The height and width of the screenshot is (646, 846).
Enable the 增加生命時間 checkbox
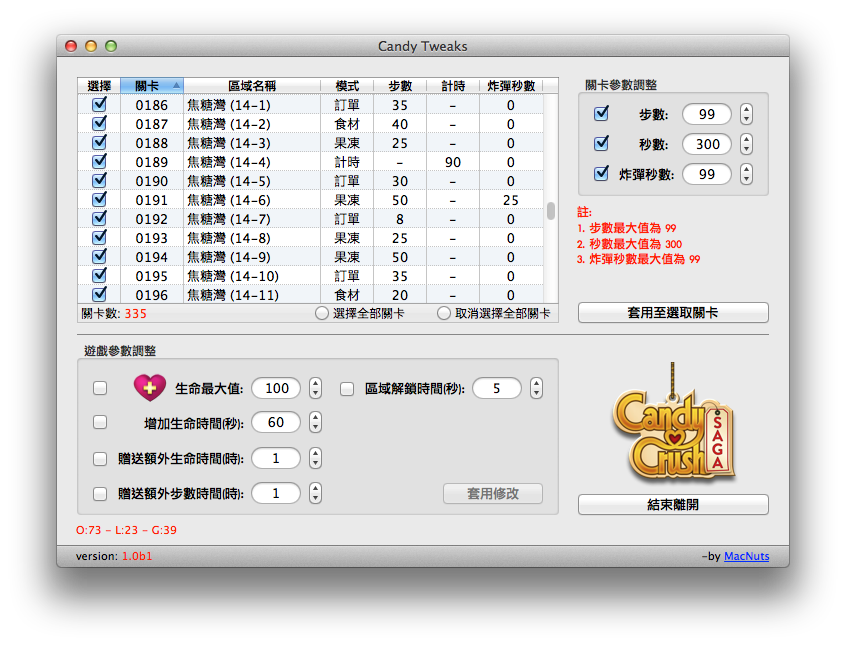pyautogui.click(x=99, y=422)
